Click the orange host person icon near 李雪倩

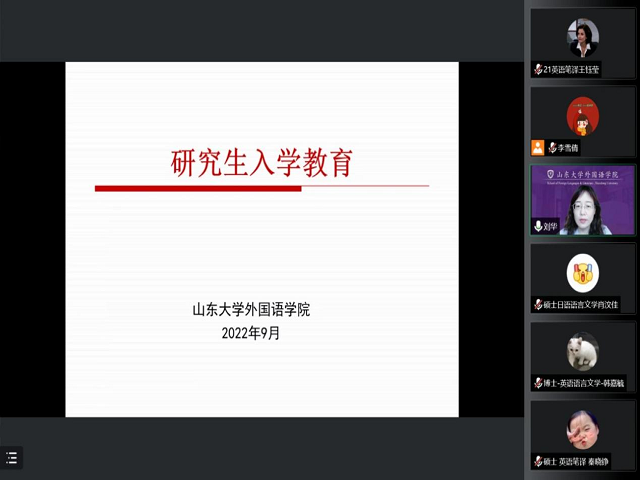click(x=538, y=148)
